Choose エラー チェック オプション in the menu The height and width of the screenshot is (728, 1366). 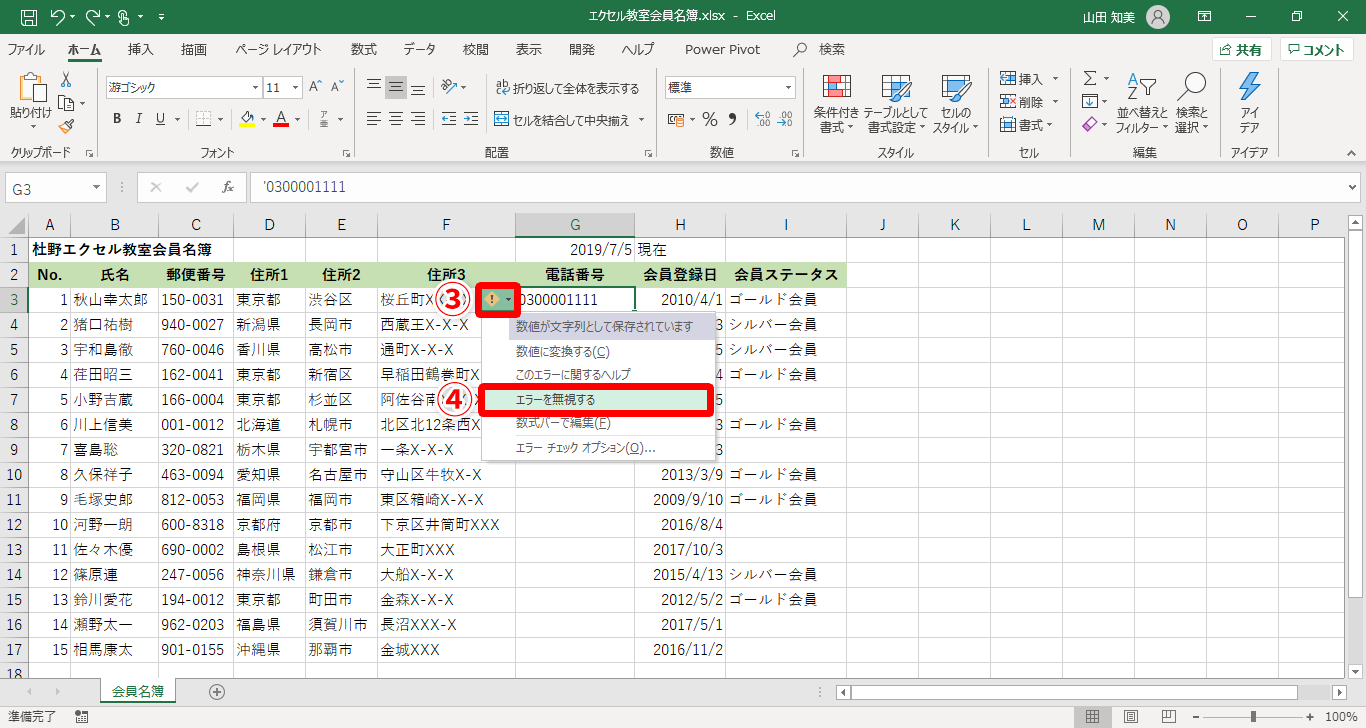[597, 448]
